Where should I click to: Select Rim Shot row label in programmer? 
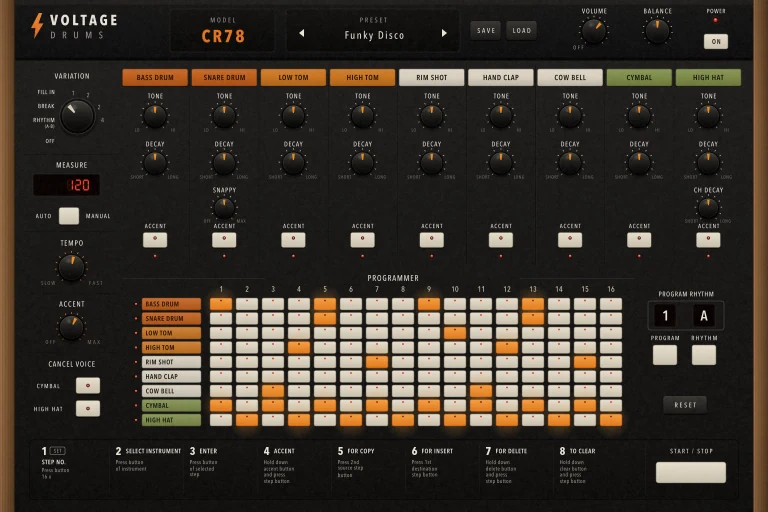[171, 362]
